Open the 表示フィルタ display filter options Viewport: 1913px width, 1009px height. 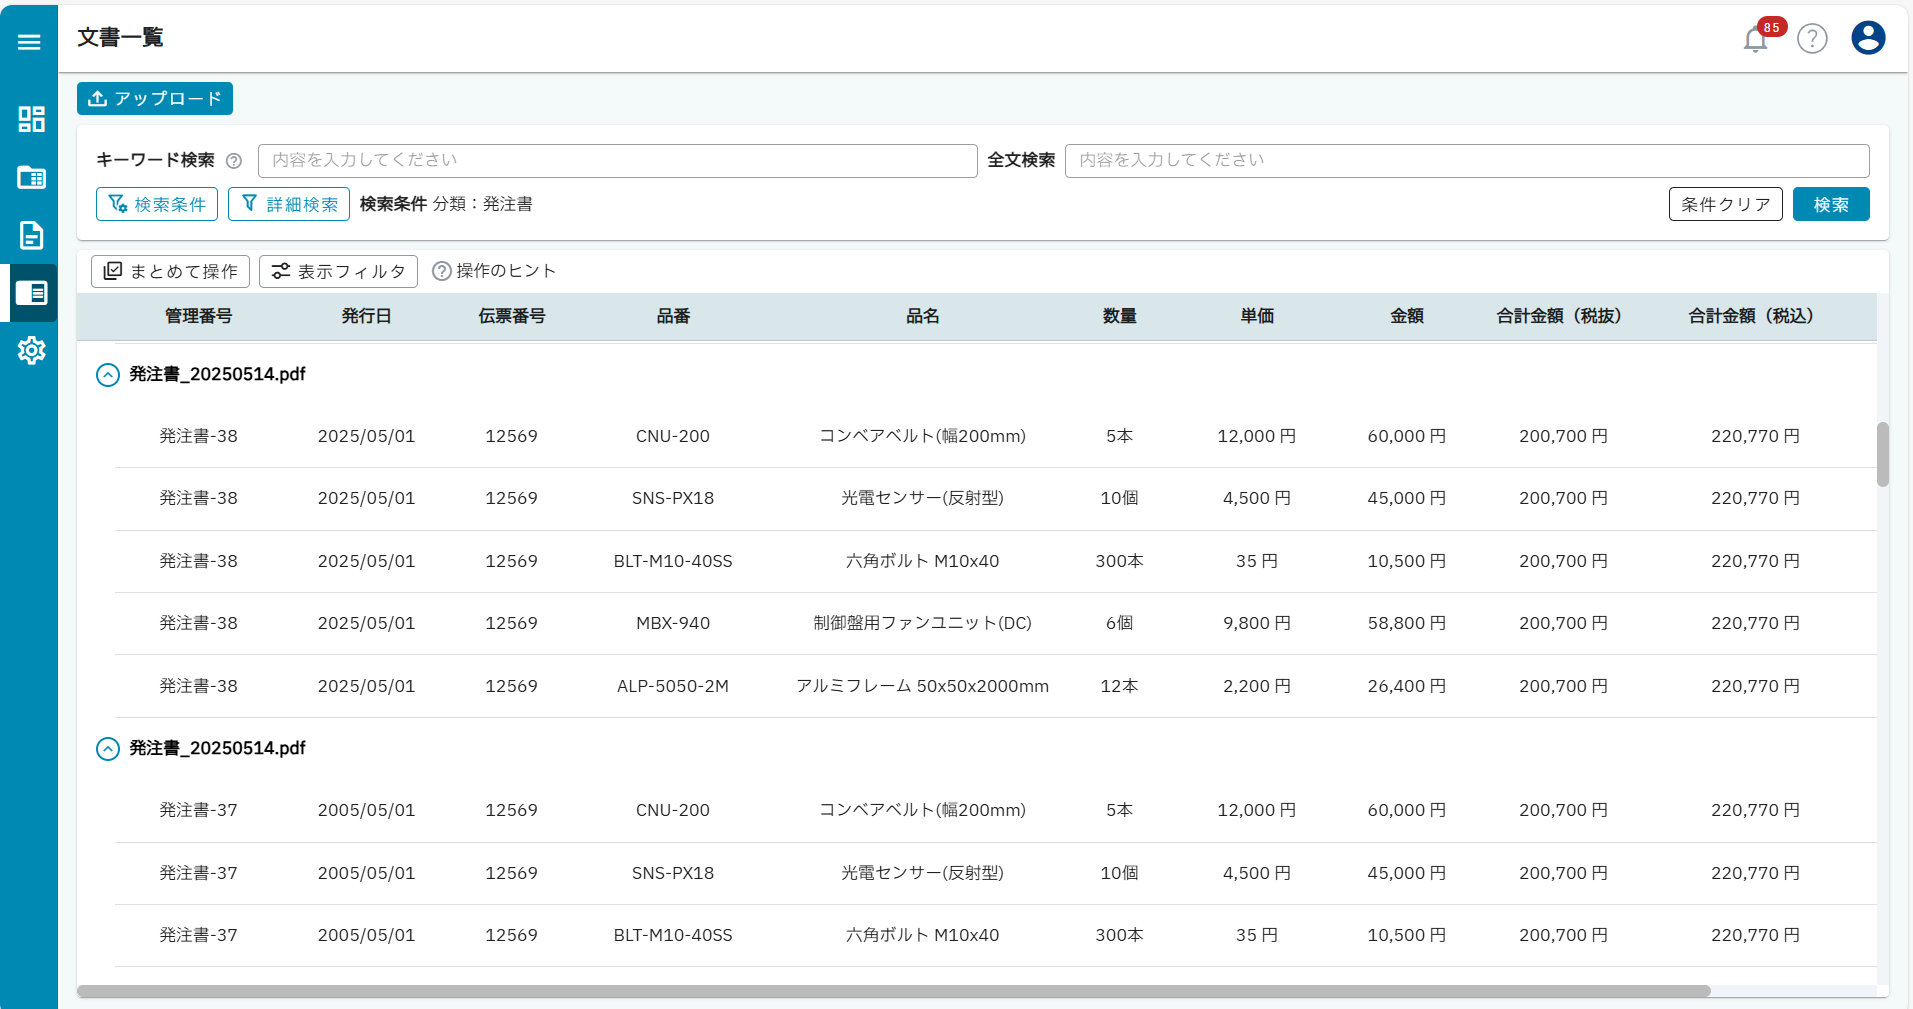click(338, 271)
